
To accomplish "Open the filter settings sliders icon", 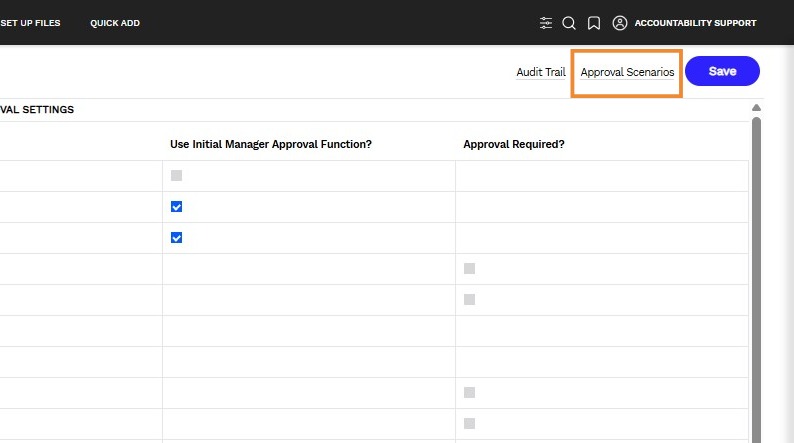I will pos(545,23).
